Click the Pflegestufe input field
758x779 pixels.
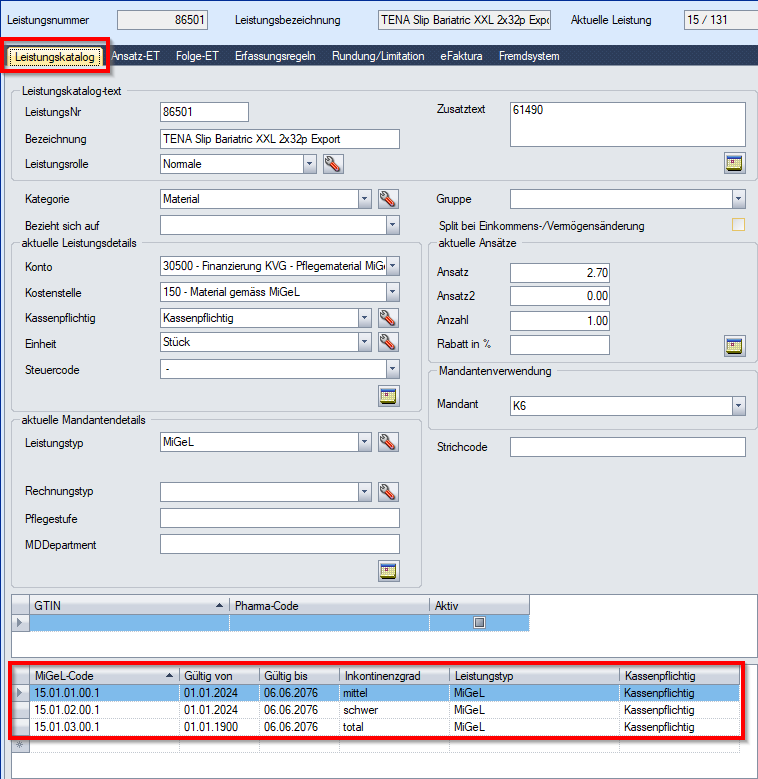tap(280, 518)
